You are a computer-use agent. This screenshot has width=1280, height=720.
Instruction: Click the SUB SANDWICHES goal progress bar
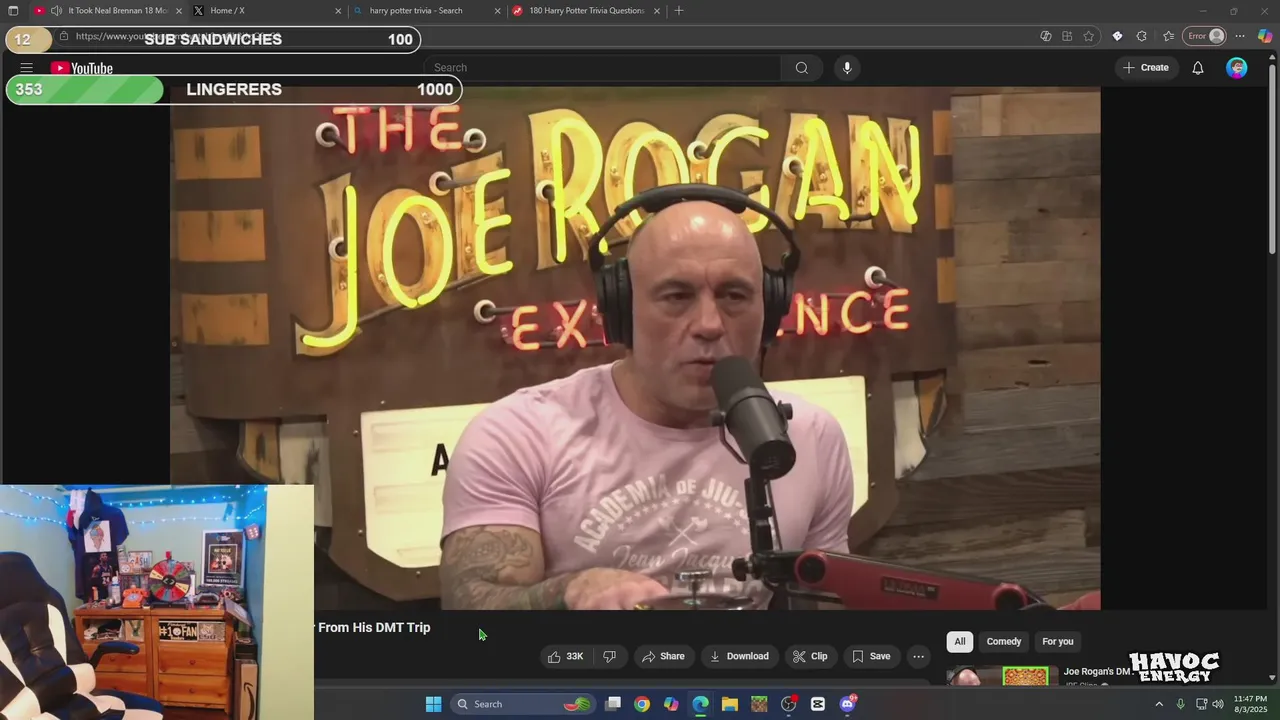pos(213,39)
